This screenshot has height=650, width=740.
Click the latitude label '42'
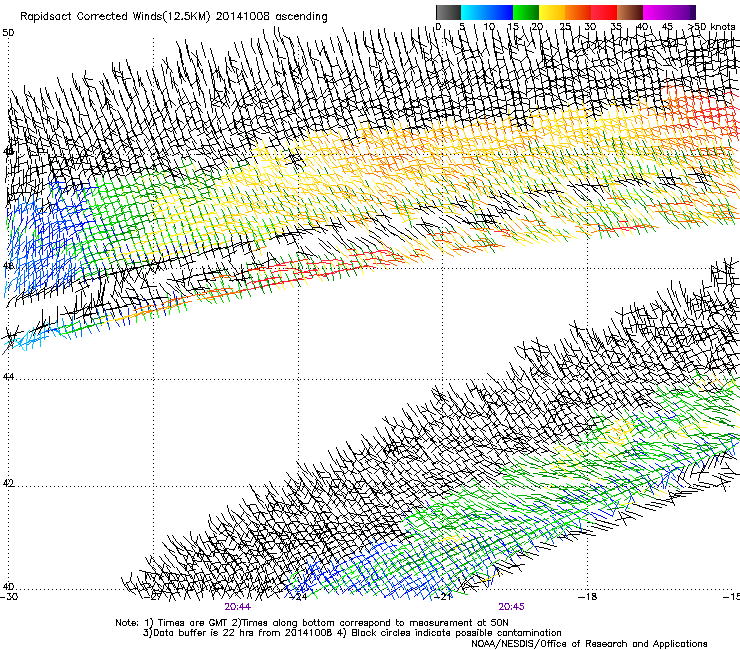[8, 483]
